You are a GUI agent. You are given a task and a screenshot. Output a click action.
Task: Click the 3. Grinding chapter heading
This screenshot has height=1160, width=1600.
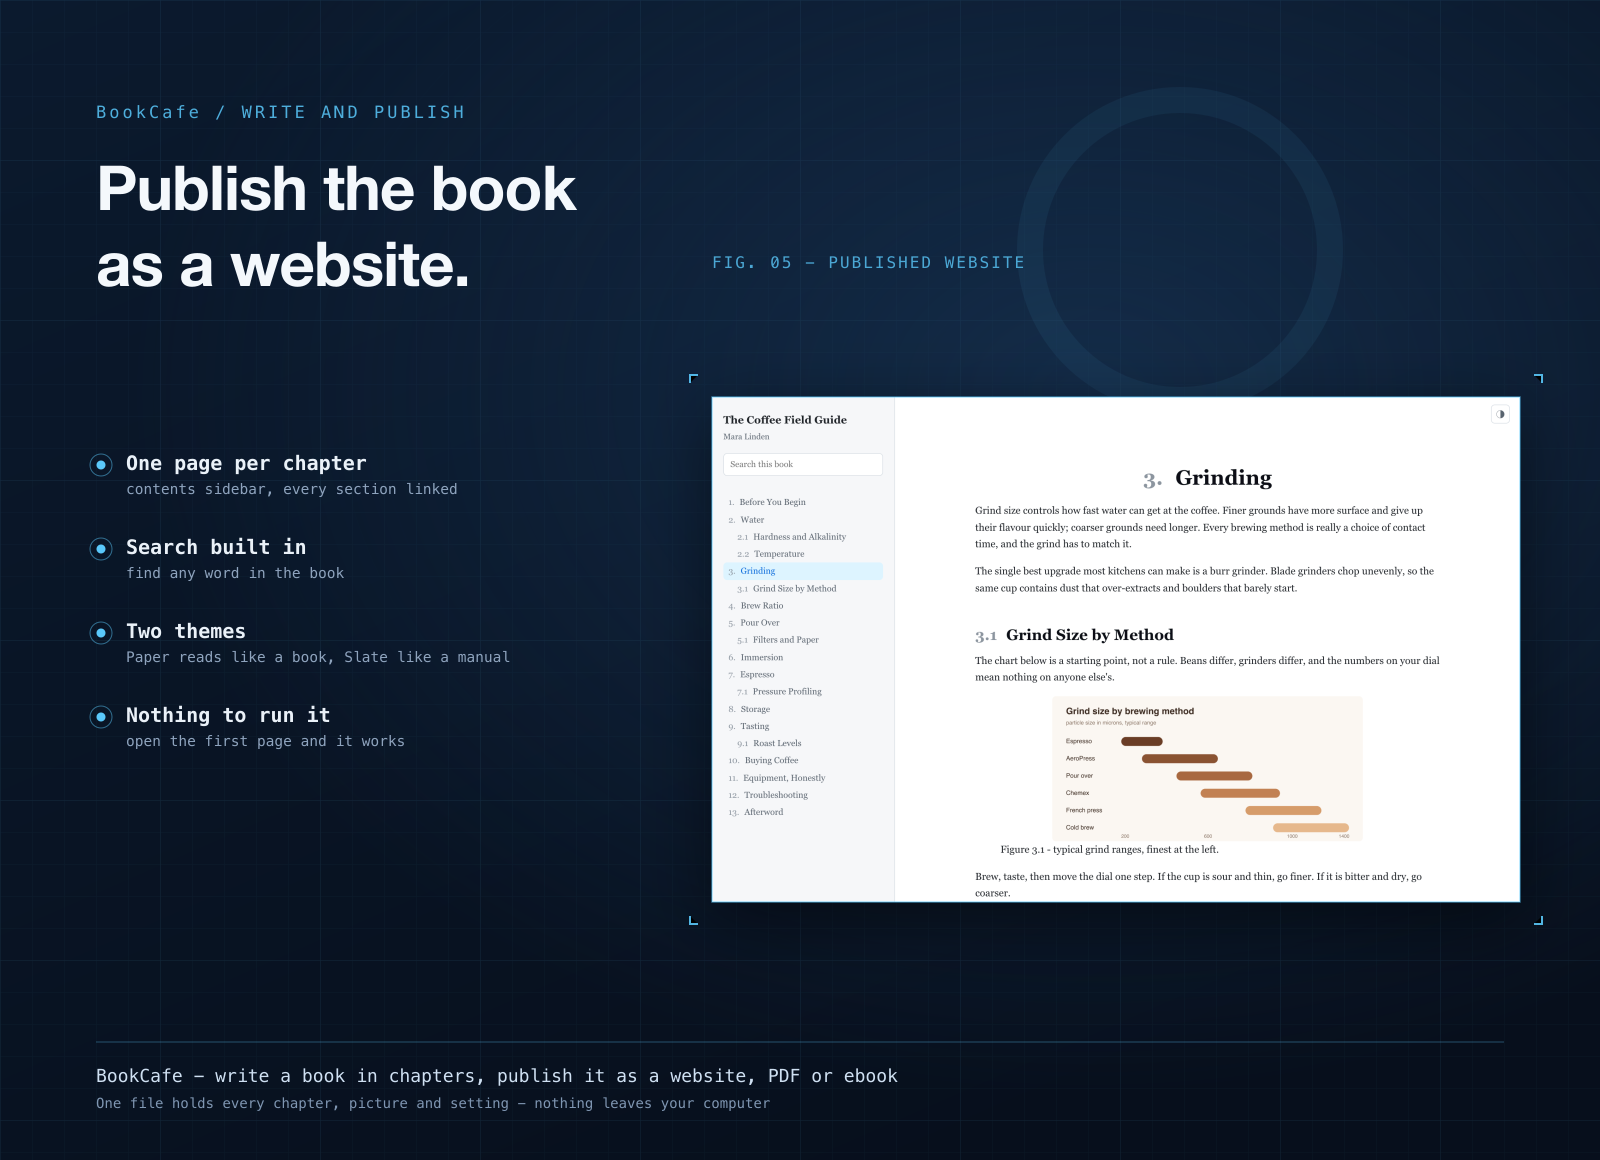1207,478
